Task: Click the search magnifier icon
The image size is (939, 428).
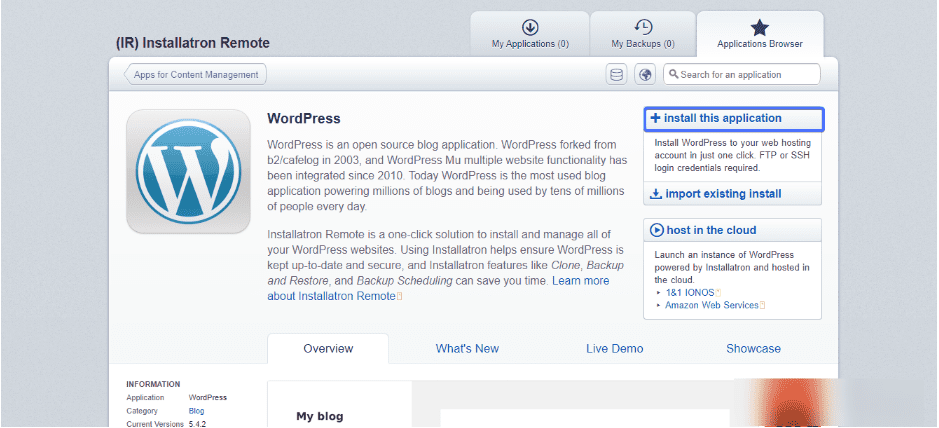Action: (674, 74)
